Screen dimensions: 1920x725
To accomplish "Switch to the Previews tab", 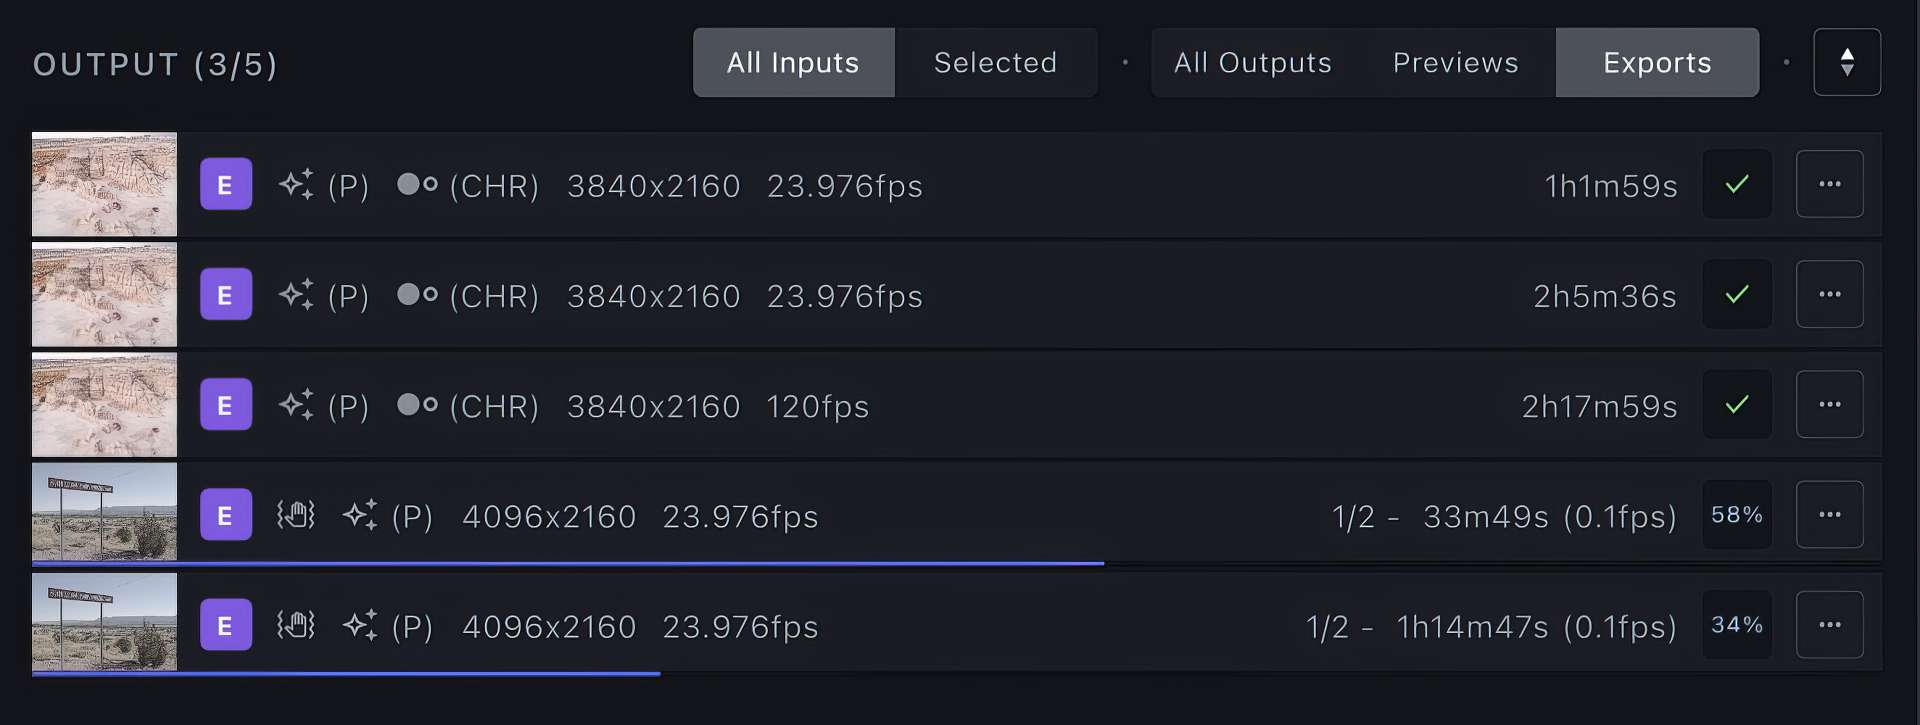I will (1455, 62).
